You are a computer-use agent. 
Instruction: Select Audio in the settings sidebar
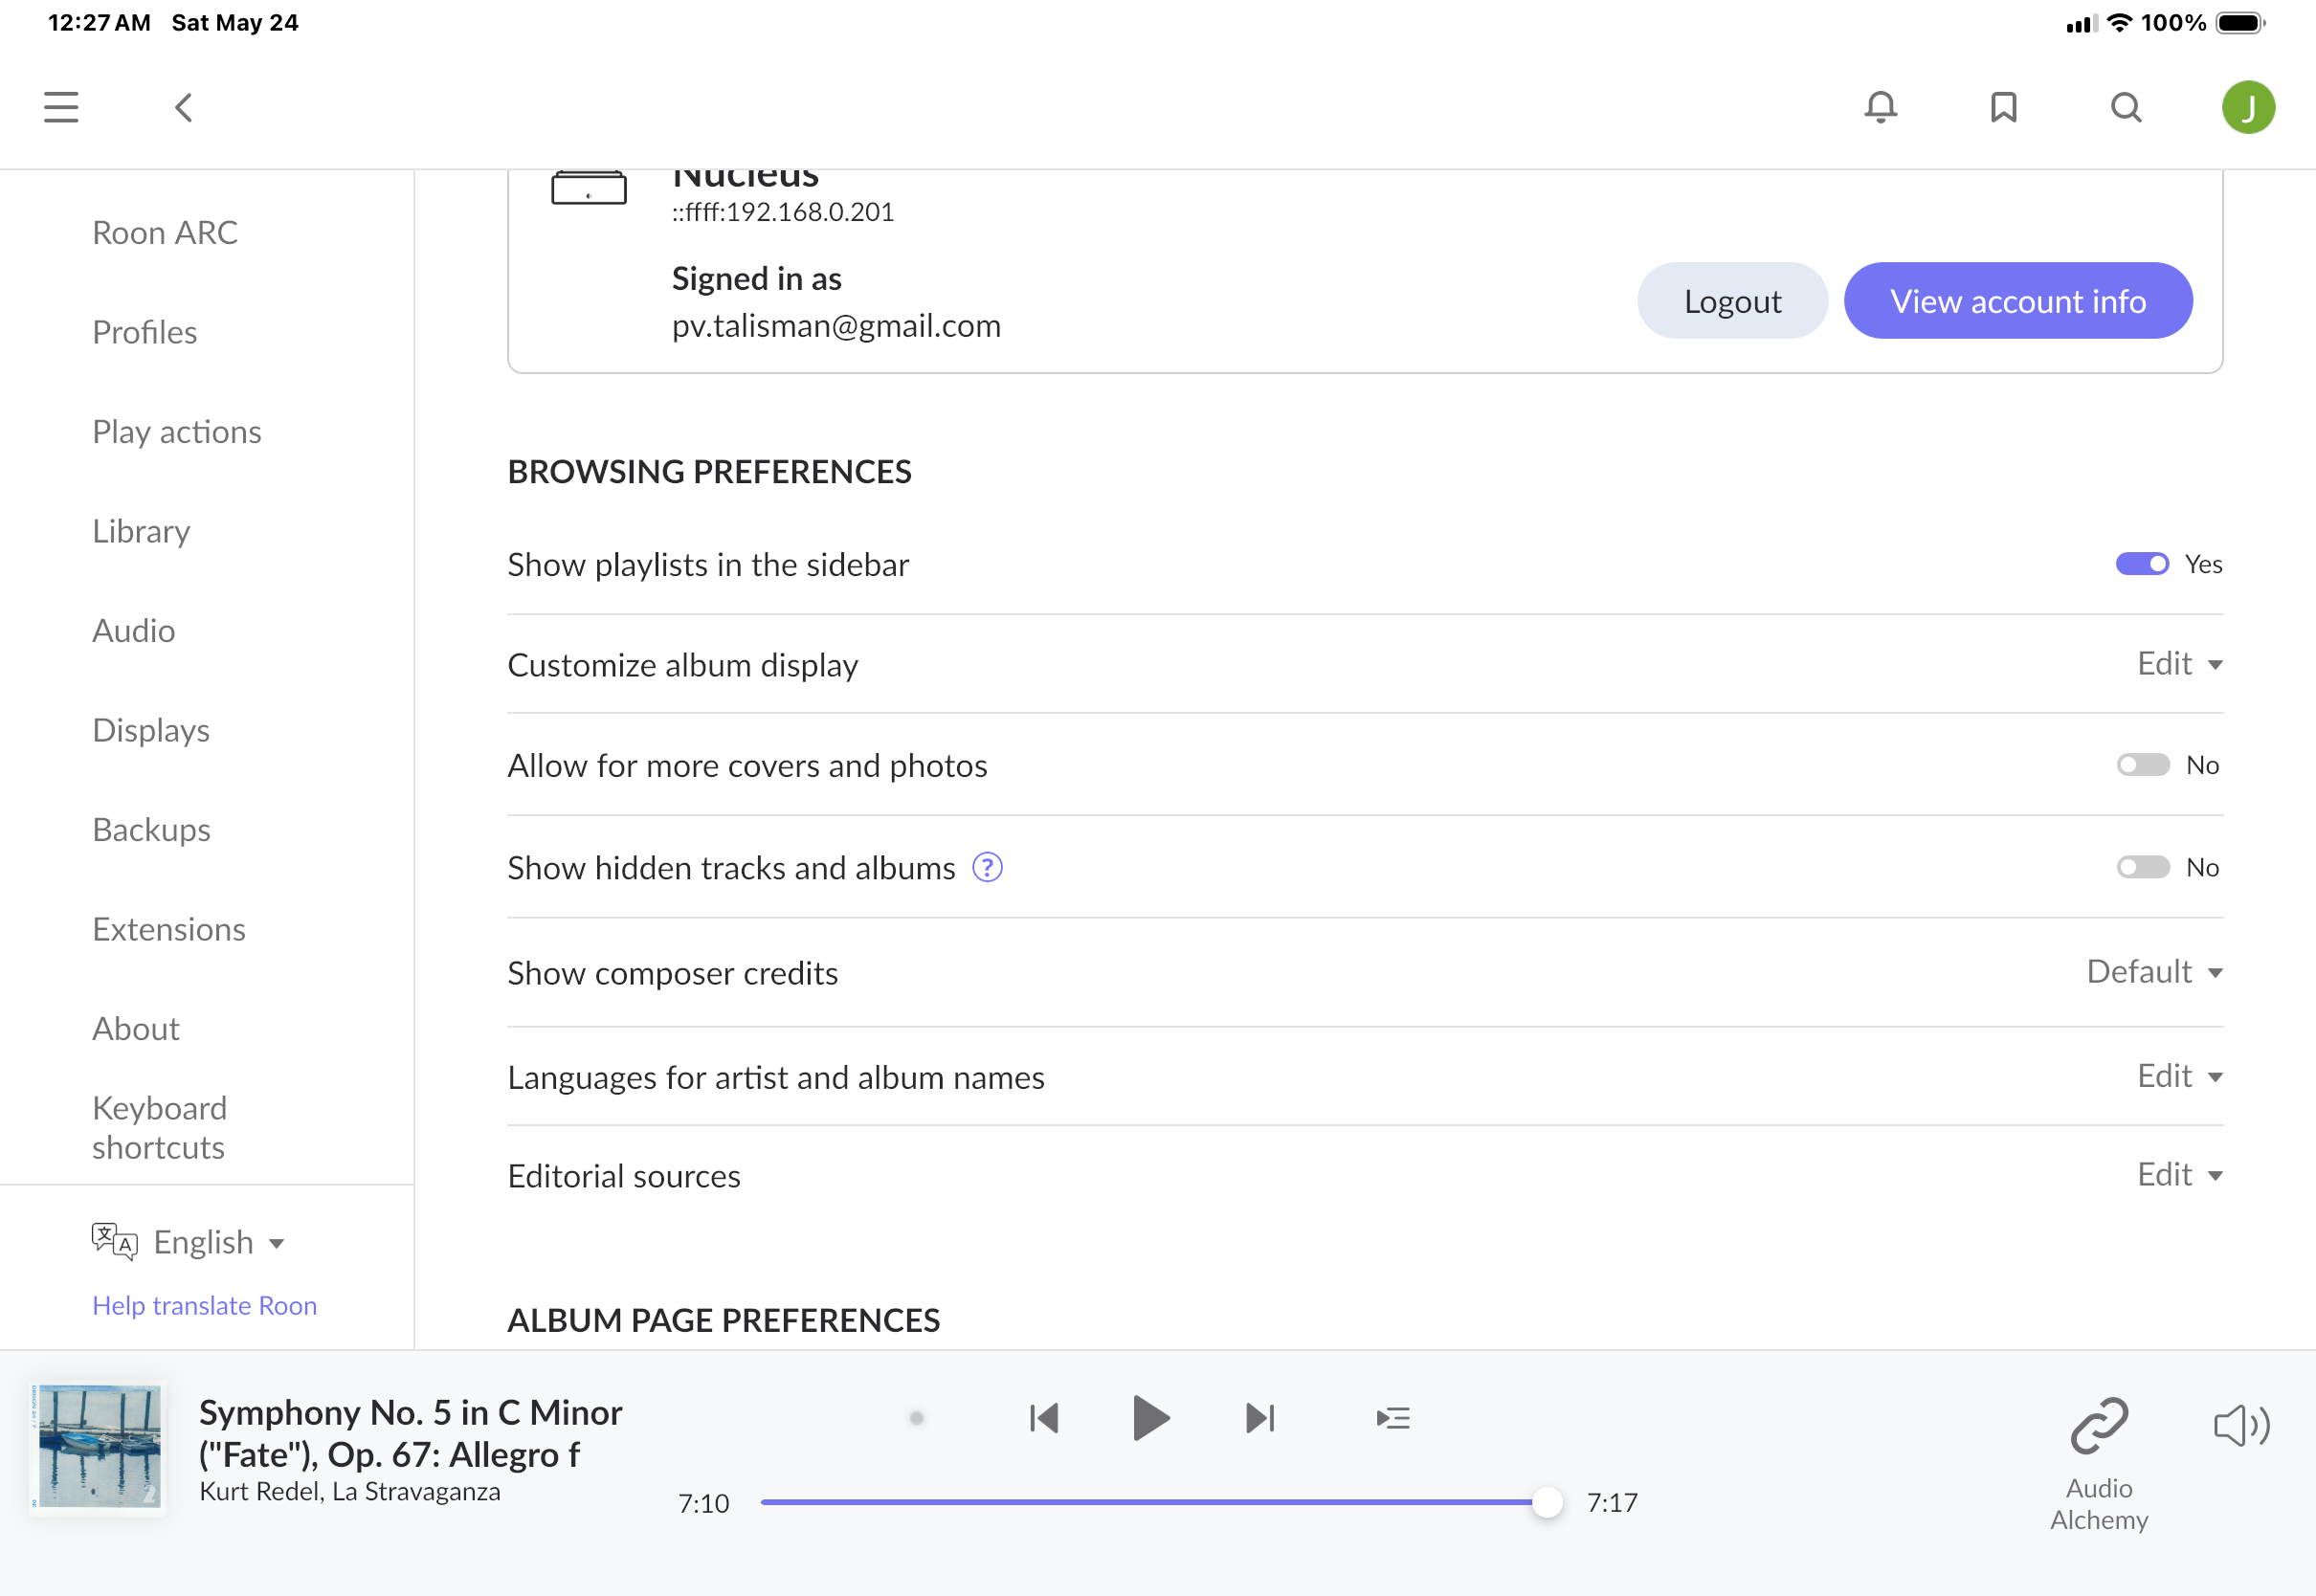click(x=134, y=630)
